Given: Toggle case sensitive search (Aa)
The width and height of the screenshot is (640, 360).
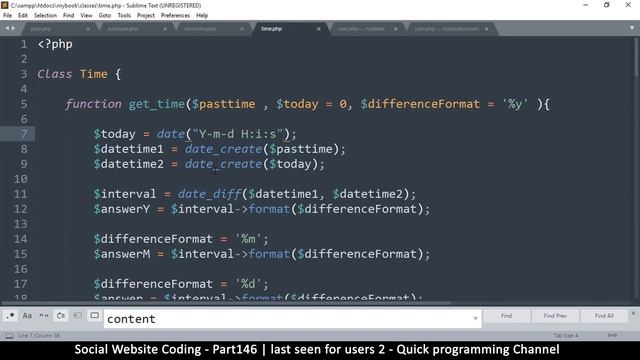Looking at the screenshot, I should (27, 316).
